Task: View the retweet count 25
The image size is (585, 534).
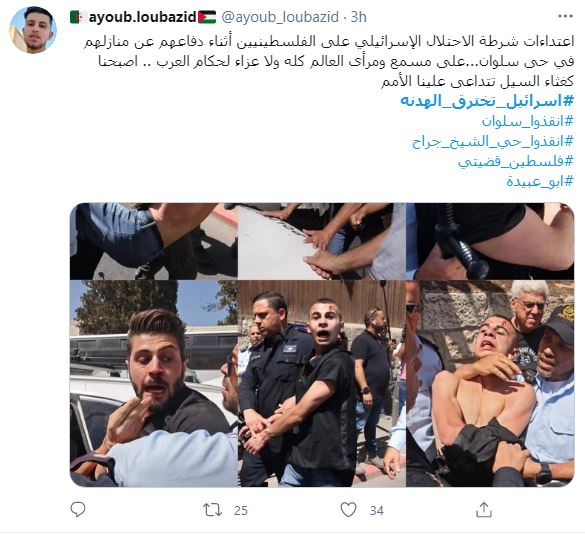Action: pyautogui.click(x=241, y=510)
